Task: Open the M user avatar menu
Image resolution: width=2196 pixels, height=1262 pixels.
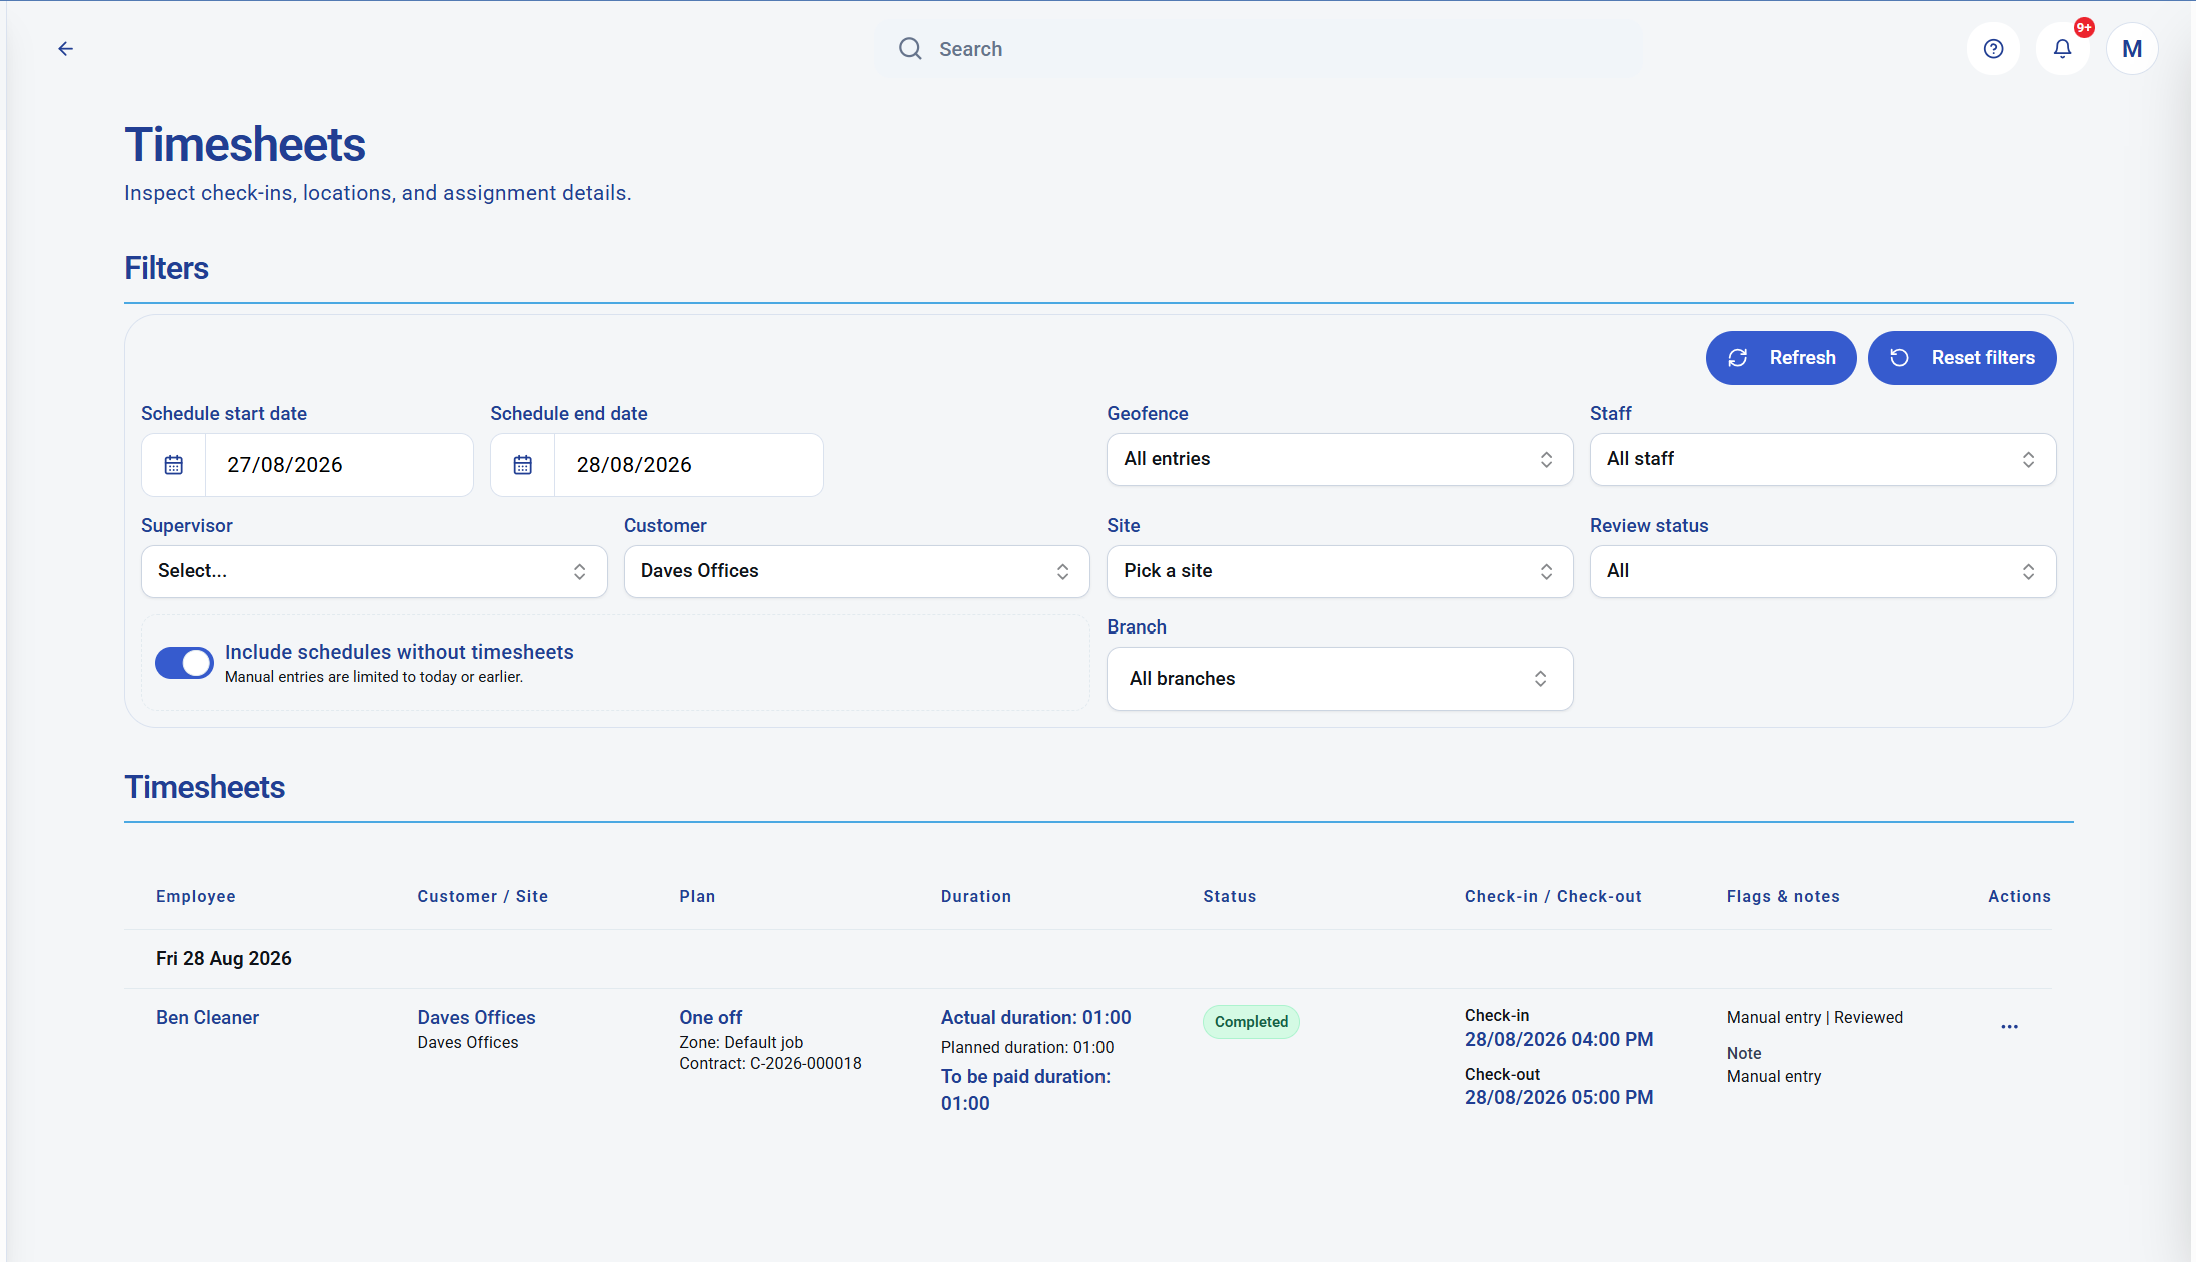Action: click(x=2131, y=48)
